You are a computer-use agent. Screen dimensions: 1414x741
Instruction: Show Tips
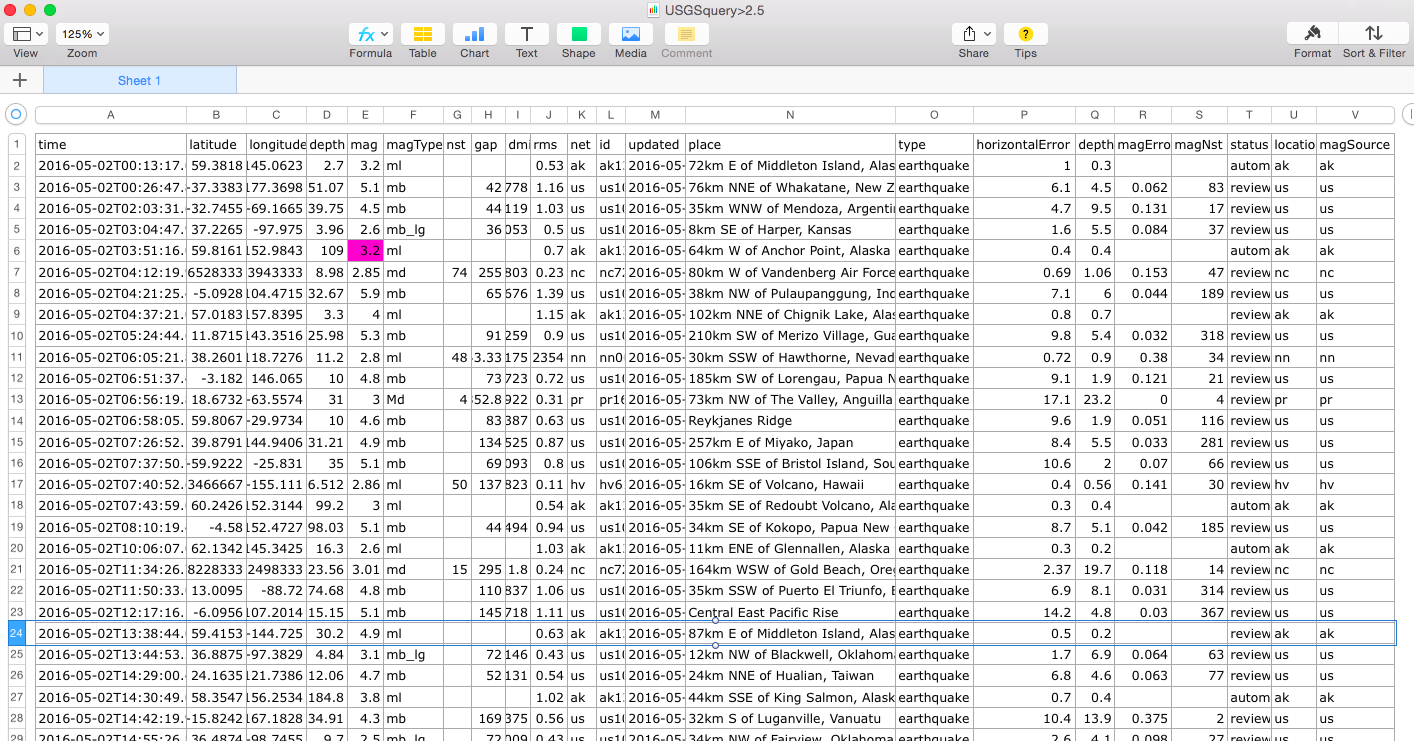pyautogui.click(x=1026, y=34)
